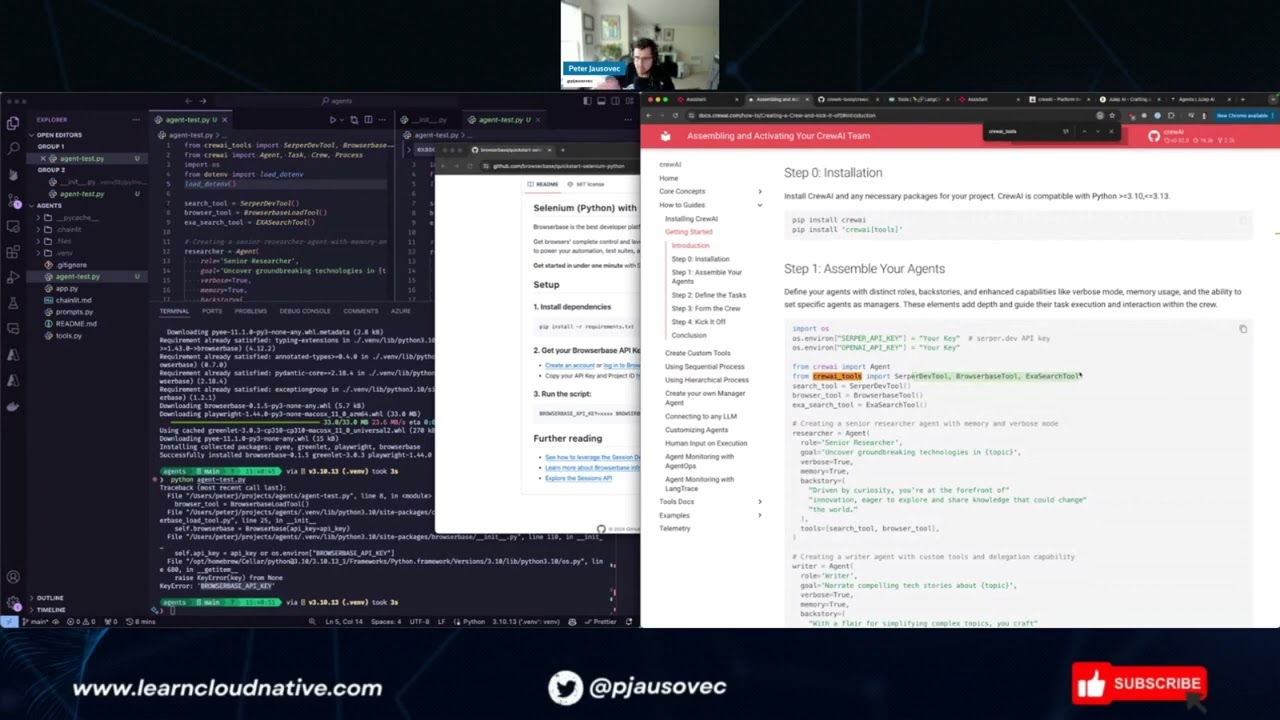Switch to the DEBUG CONSOLE panel tab
This screenshot has height=720, width=1280.
pos(305,311)
